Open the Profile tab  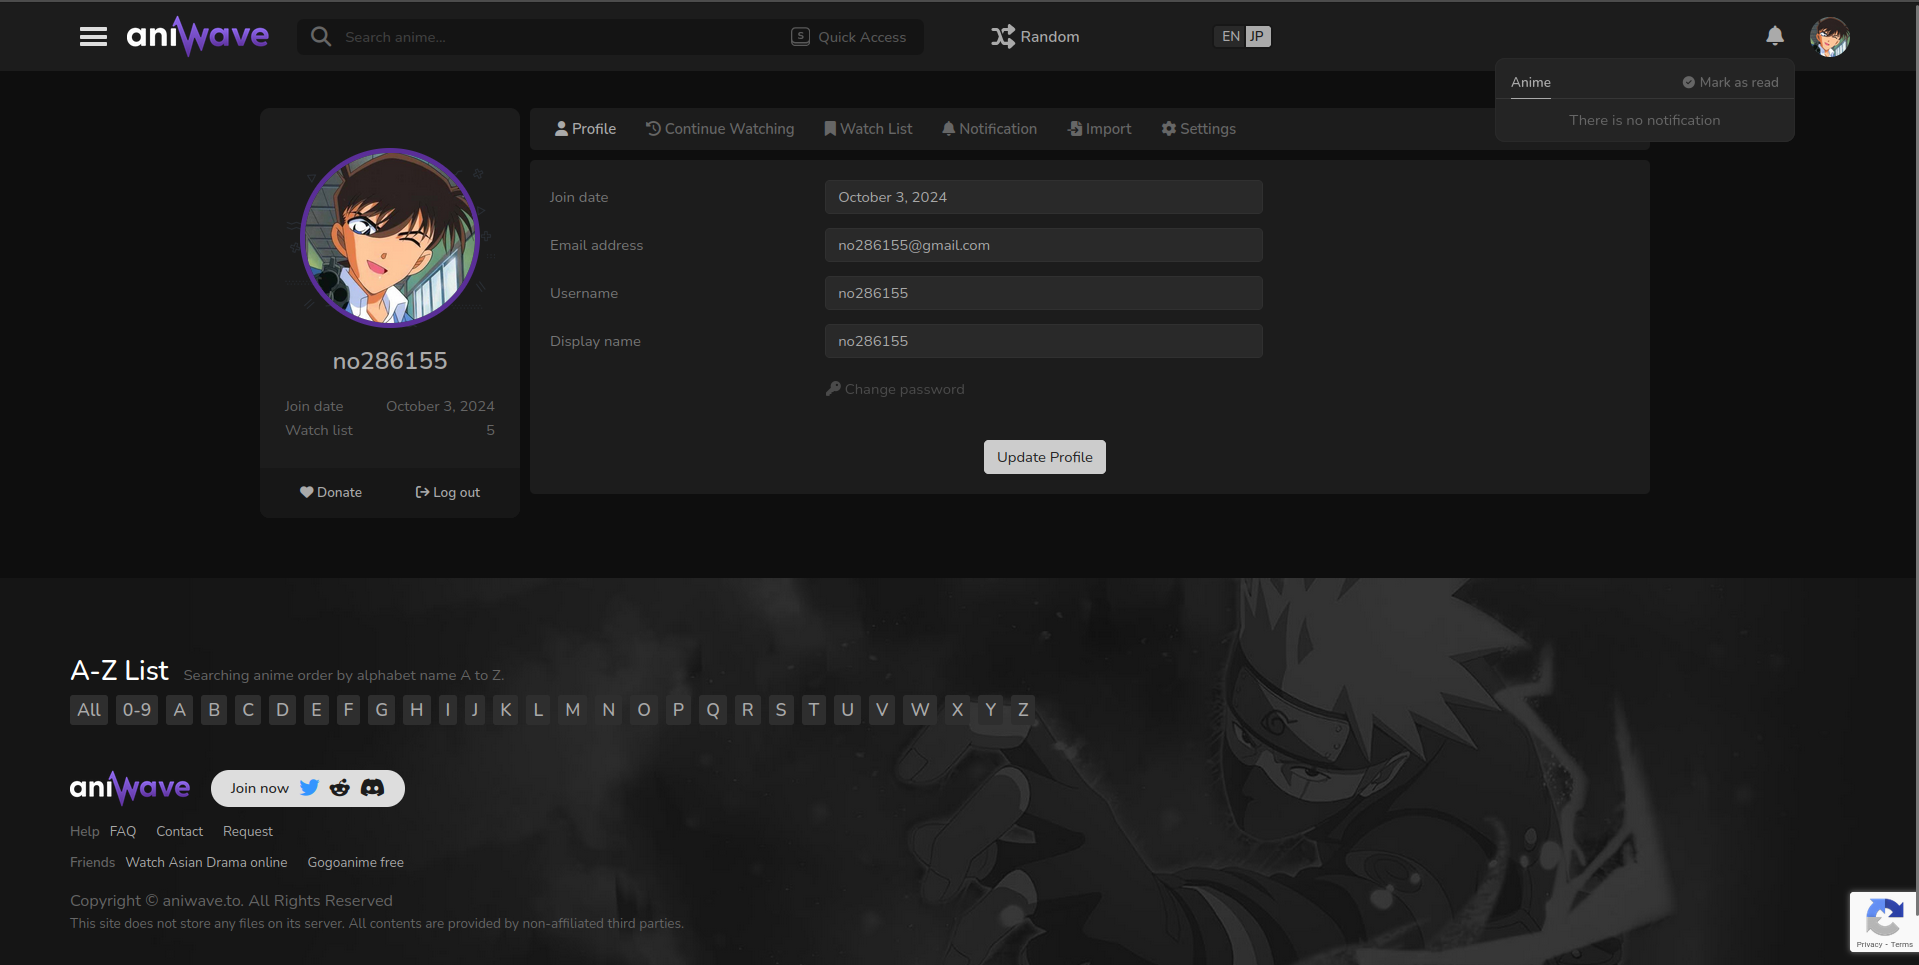tap(585, 129)
